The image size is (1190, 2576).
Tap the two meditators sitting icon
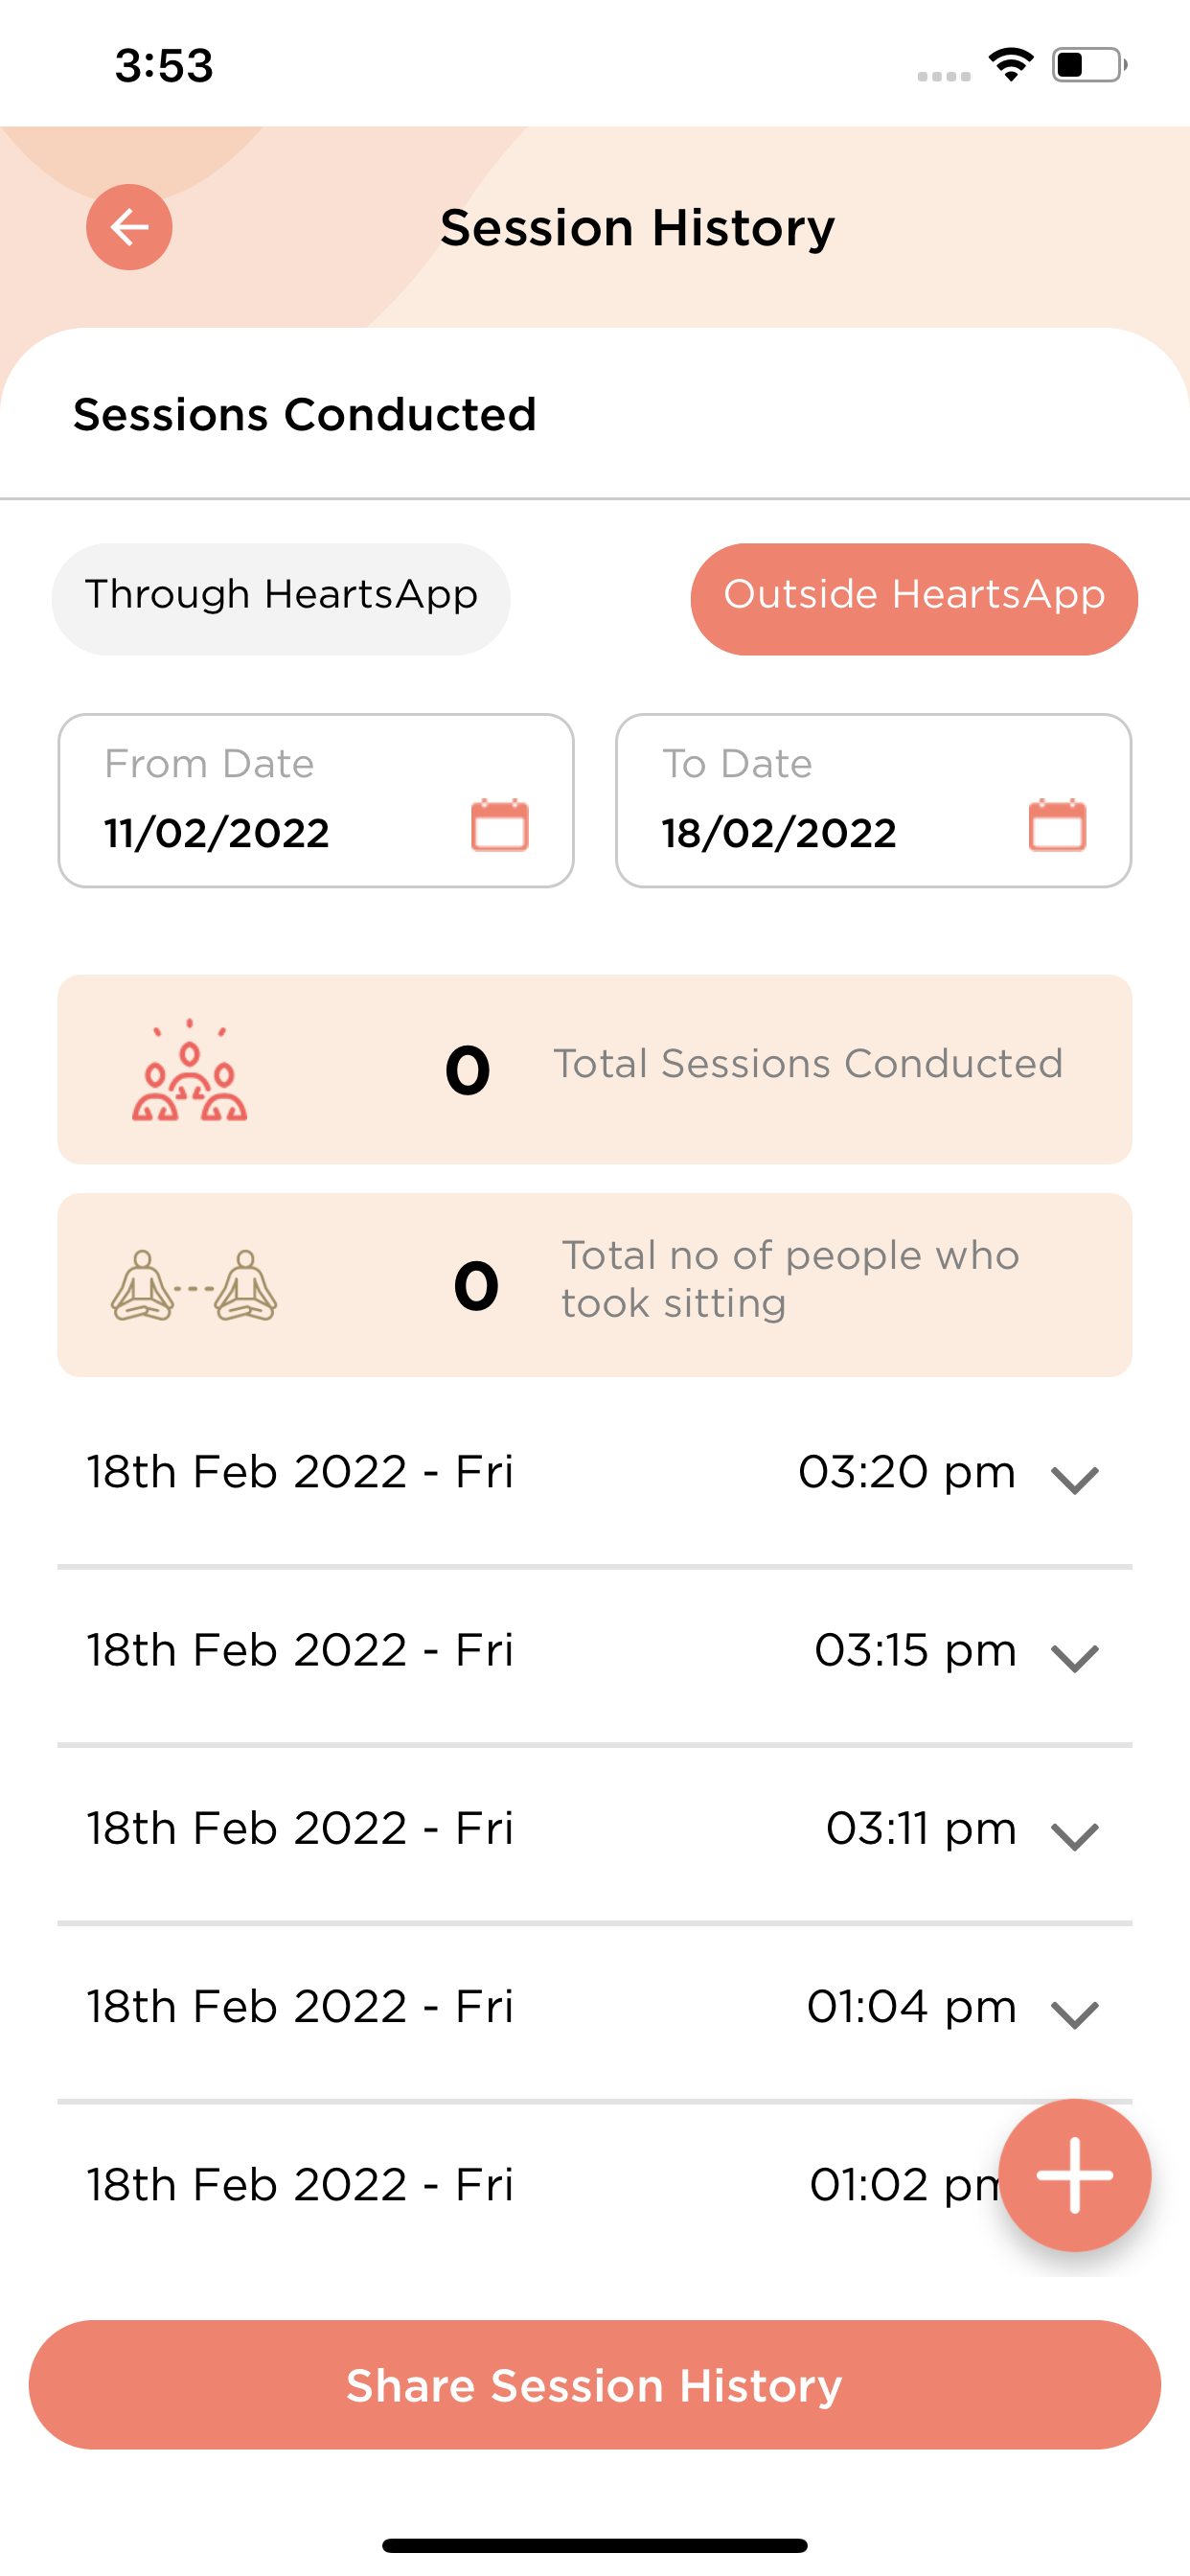[193, 1286]
